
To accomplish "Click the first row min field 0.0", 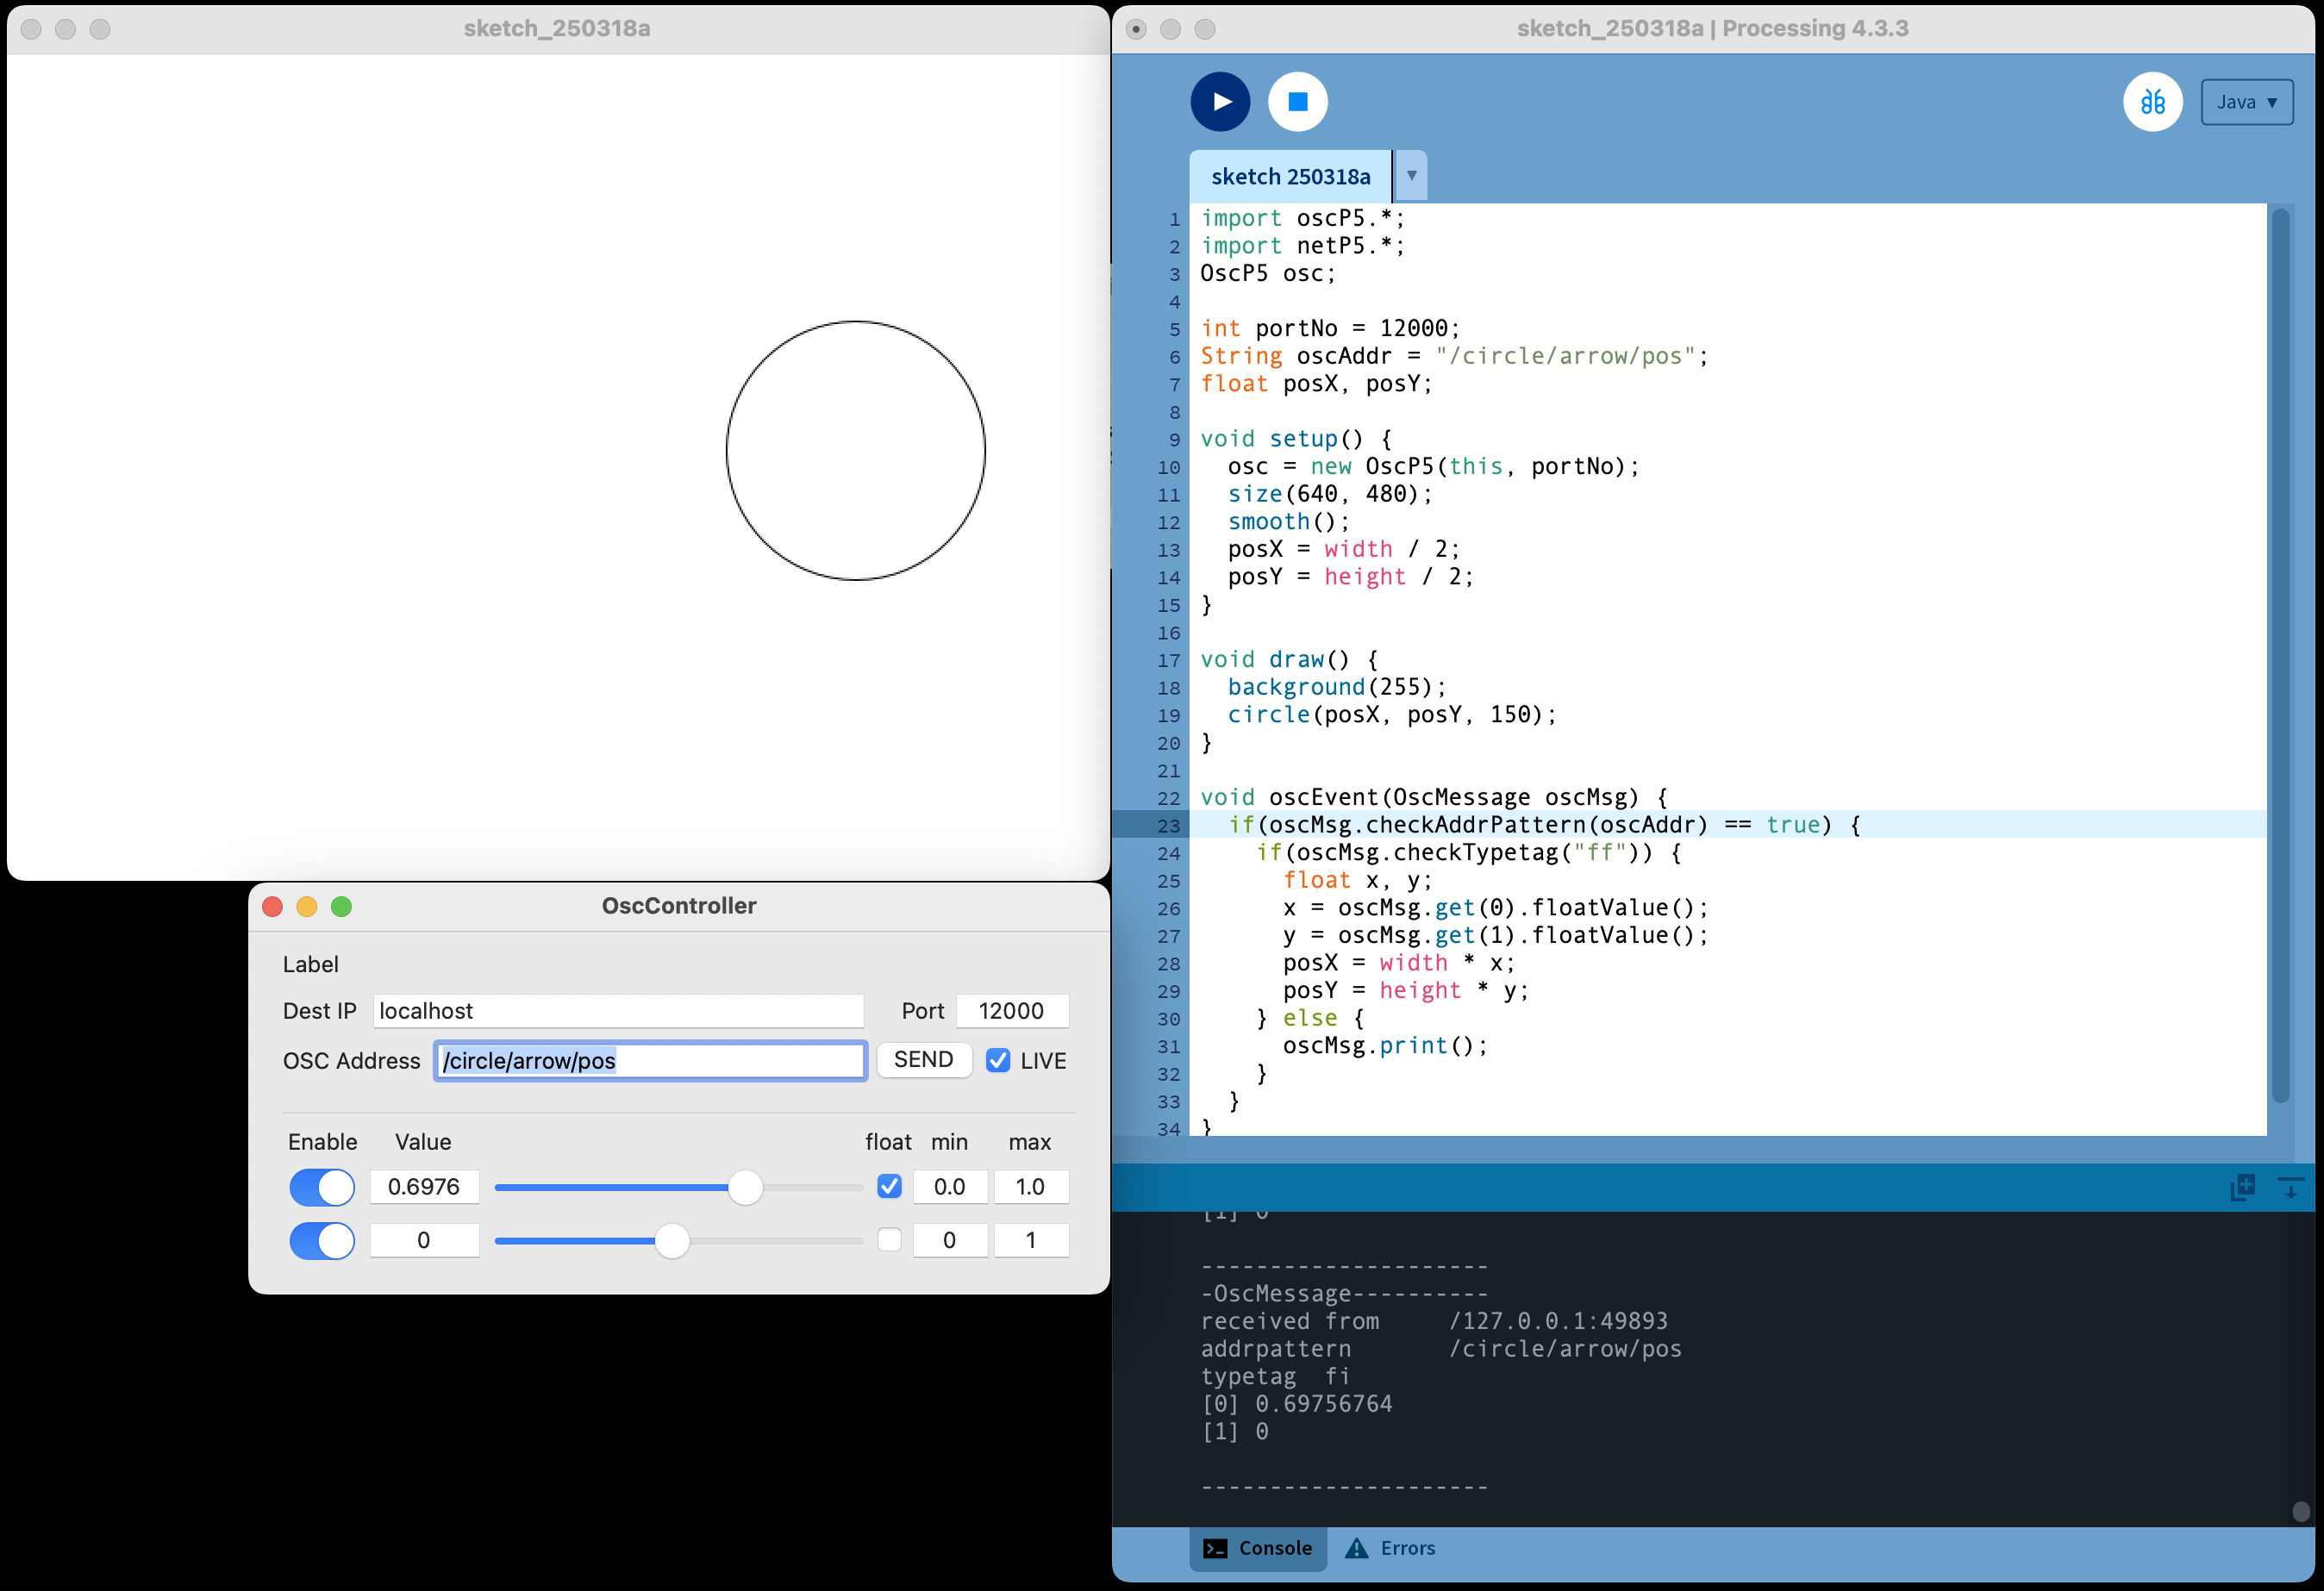I will [950, 1187].
